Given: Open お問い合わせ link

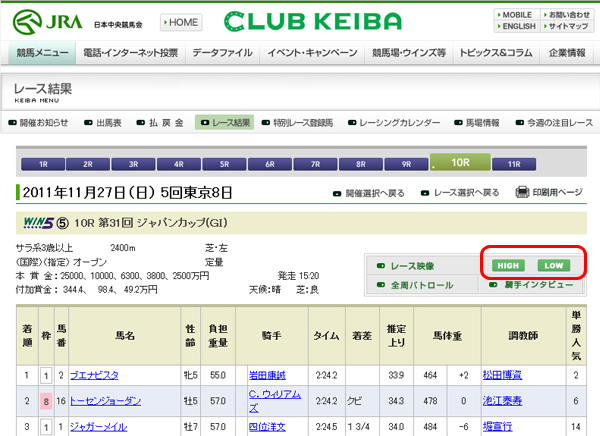Looking at the screenshot, I should point(567,15).
